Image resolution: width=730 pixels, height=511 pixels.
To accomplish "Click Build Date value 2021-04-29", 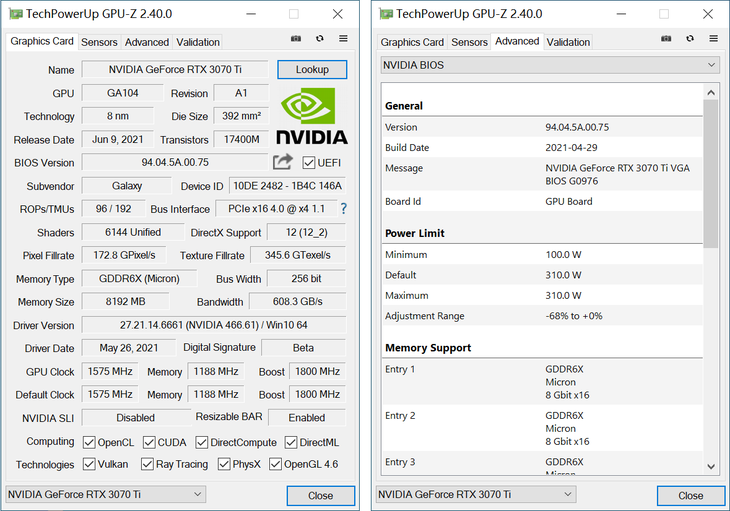I will coord(571,148).
